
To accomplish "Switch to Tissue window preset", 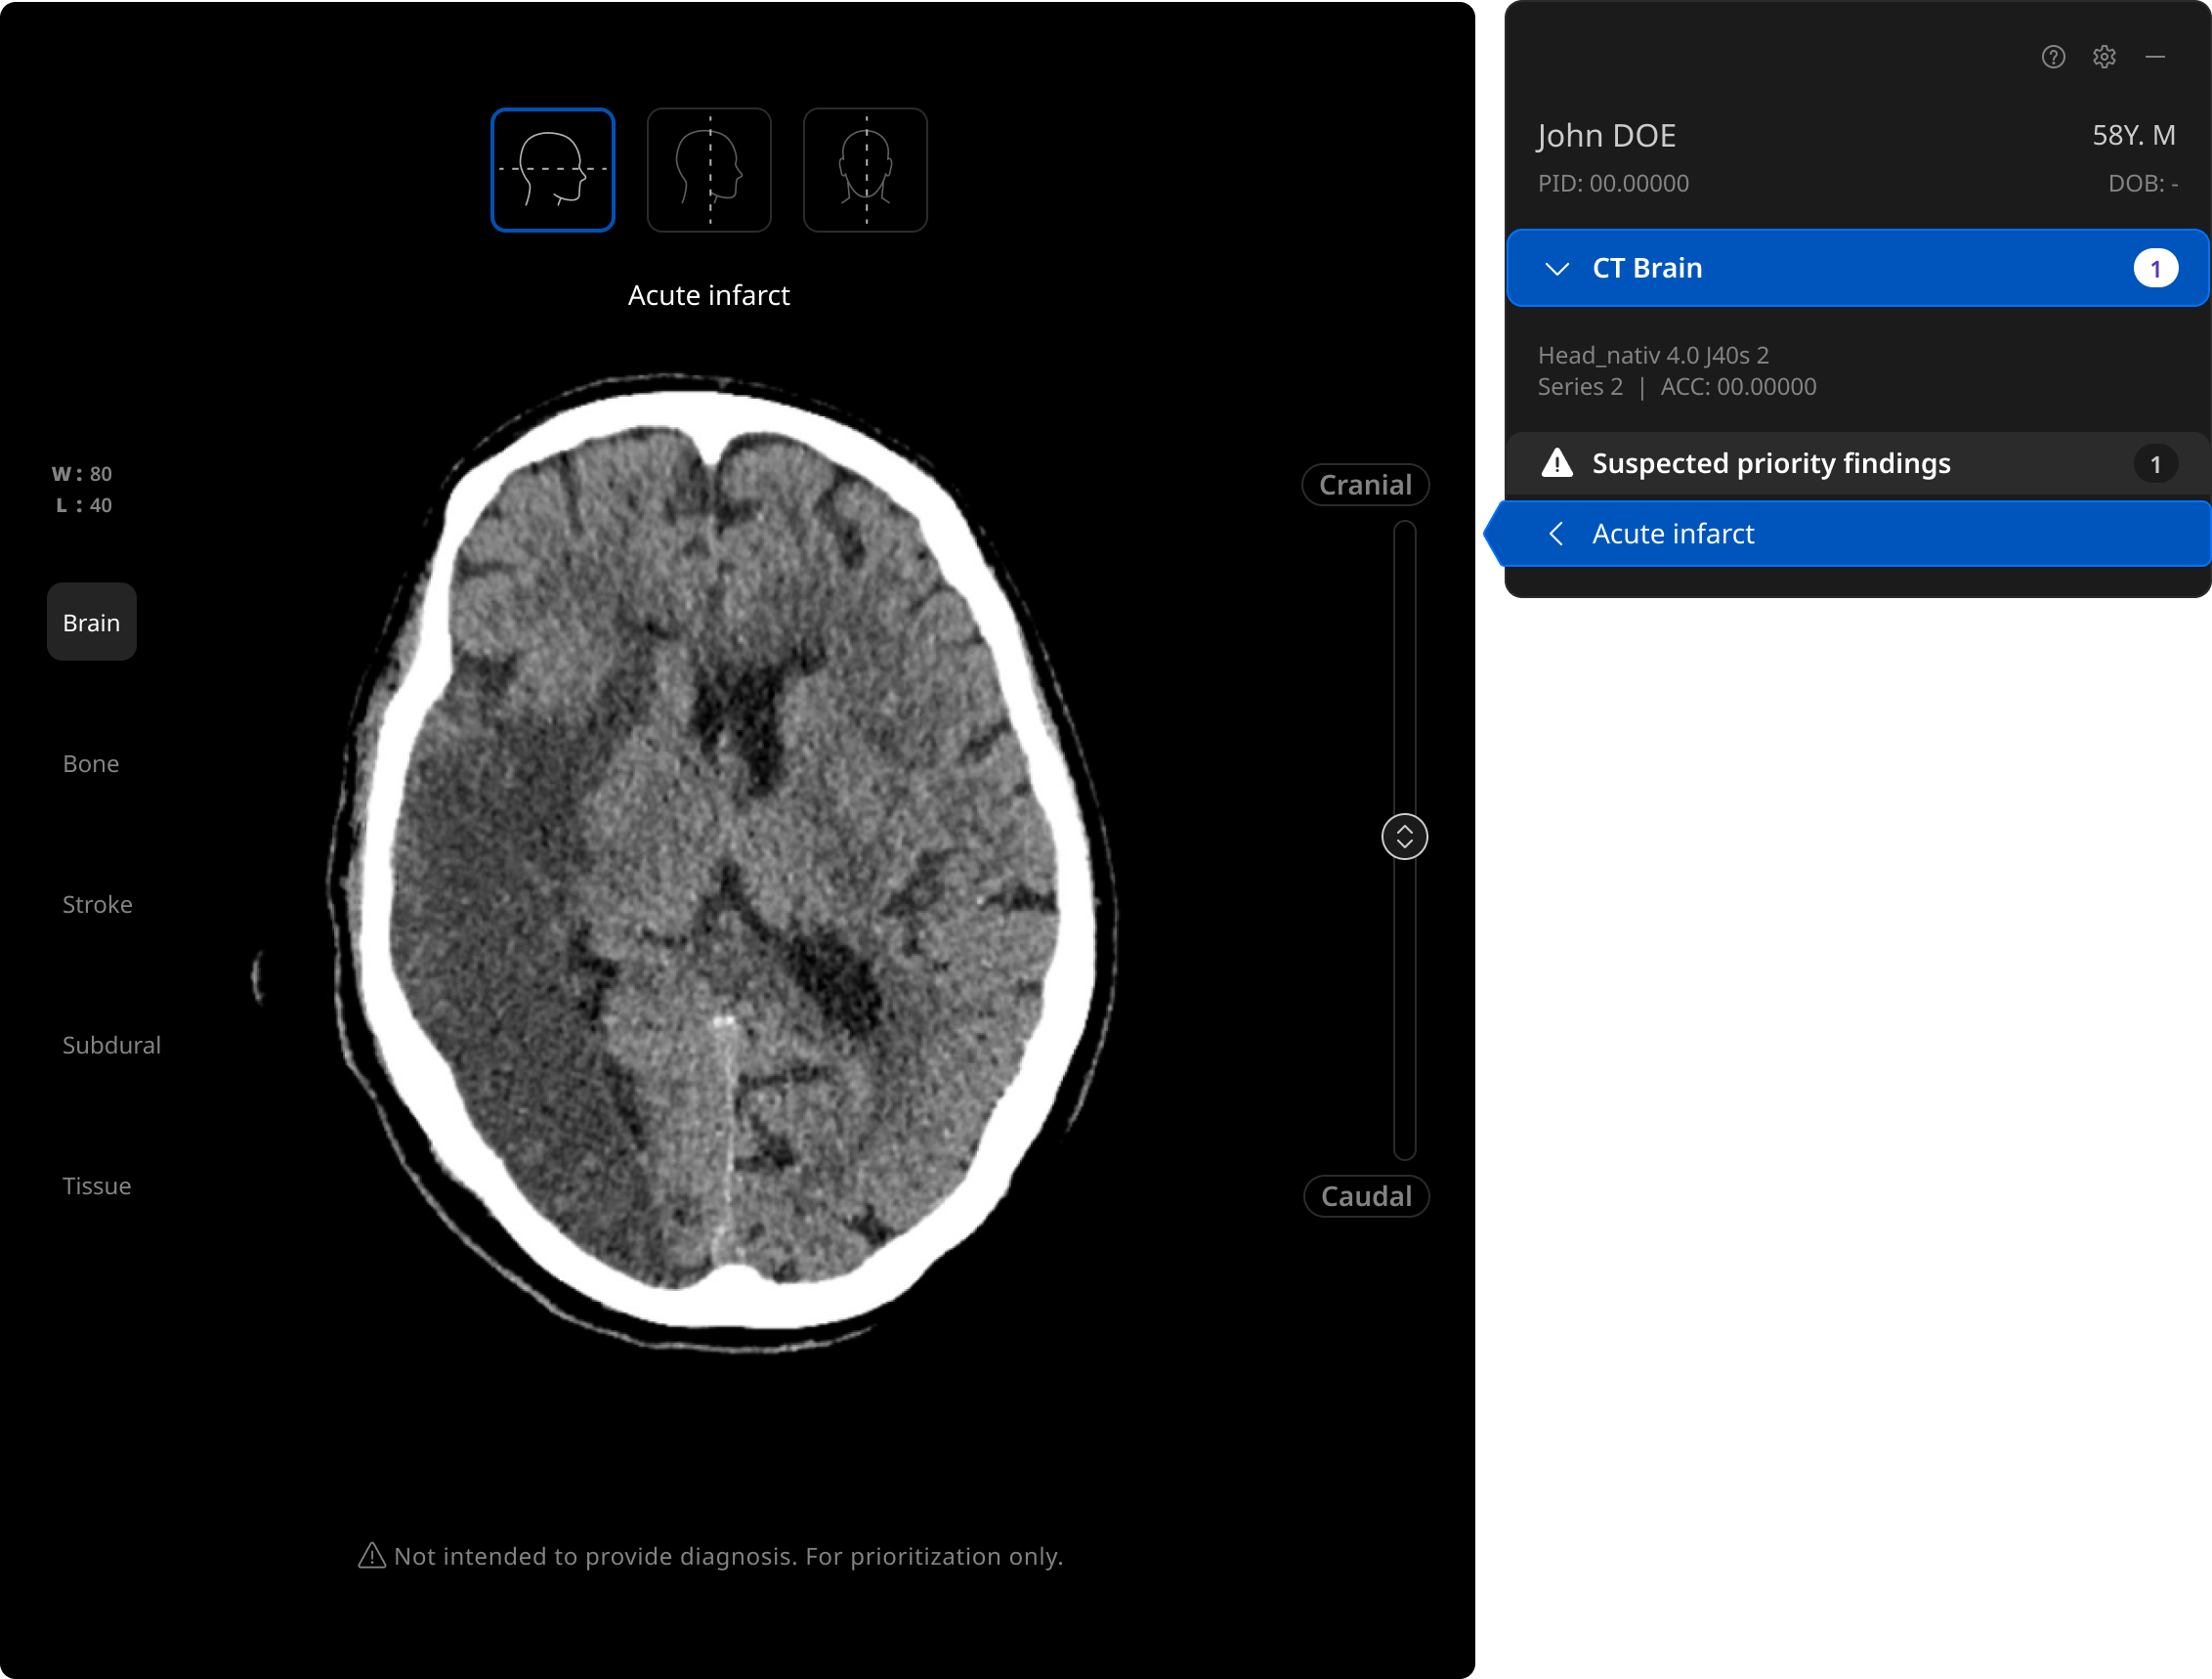I will point(97,1186).
